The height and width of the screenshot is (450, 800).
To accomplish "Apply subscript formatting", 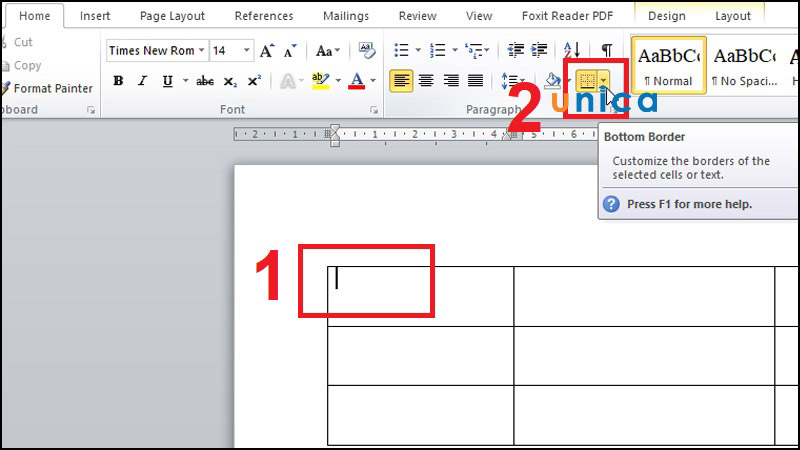I will [230, 81].
